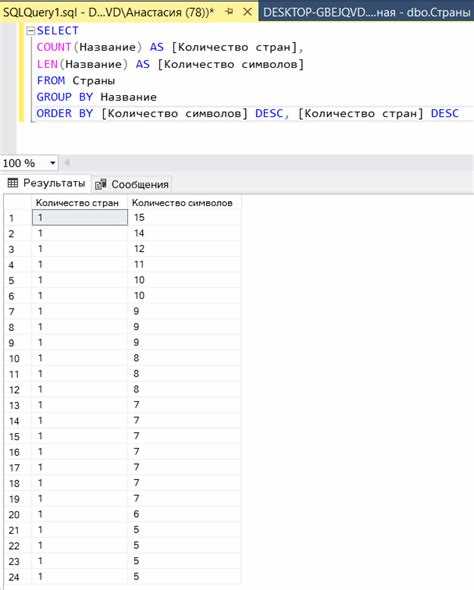
Task: Select the cell with value 11
Action: pos(184,265)
